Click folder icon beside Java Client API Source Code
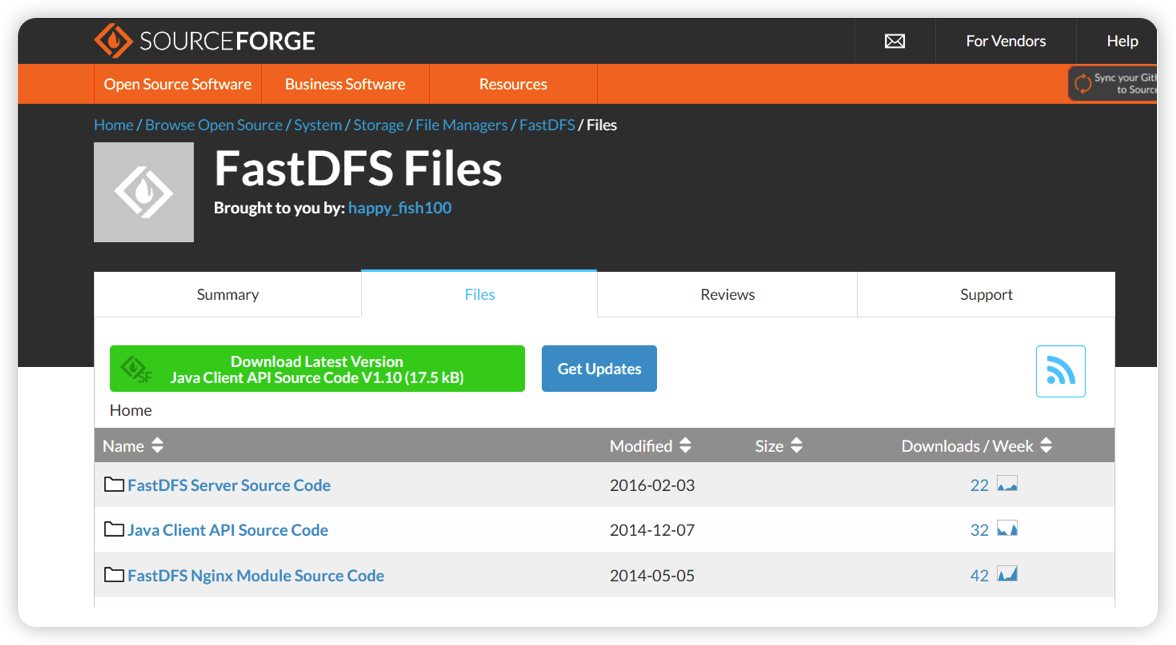The height and width of the screenshot is (645, 1176). (x=114, y=530)
